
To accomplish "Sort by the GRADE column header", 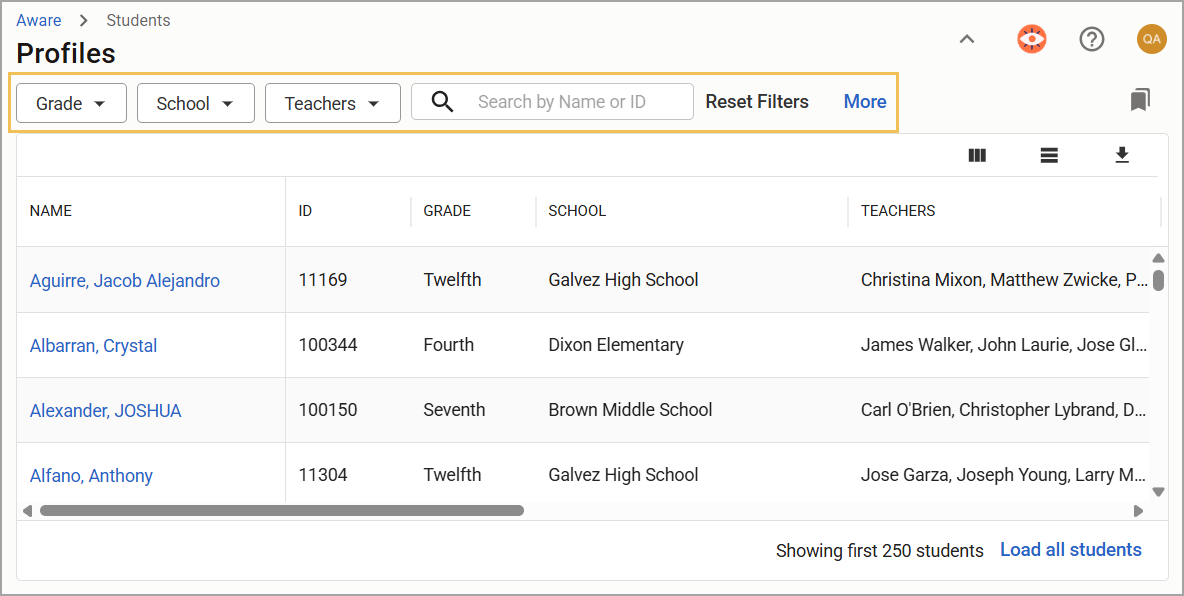I will tap(447, 211).
